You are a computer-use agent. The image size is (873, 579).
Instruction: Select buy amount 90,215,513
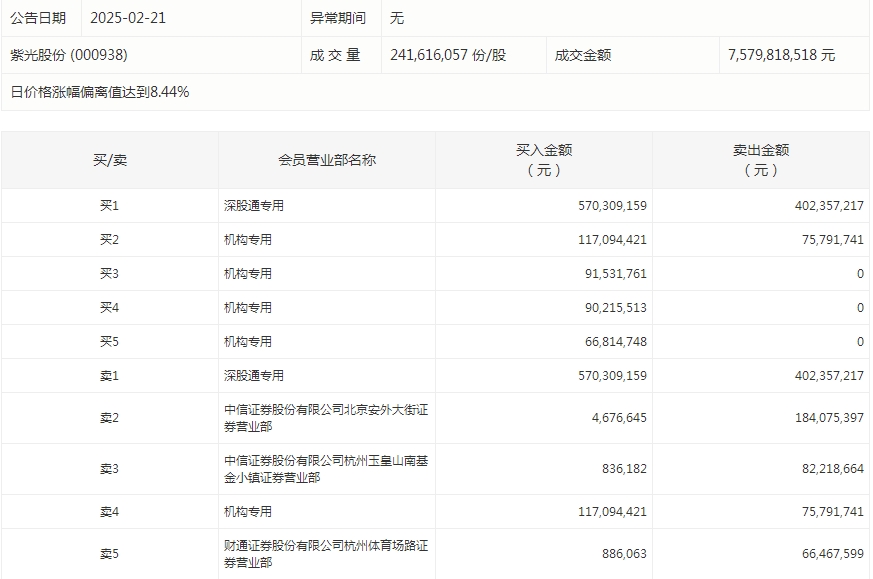coord(616,307)
